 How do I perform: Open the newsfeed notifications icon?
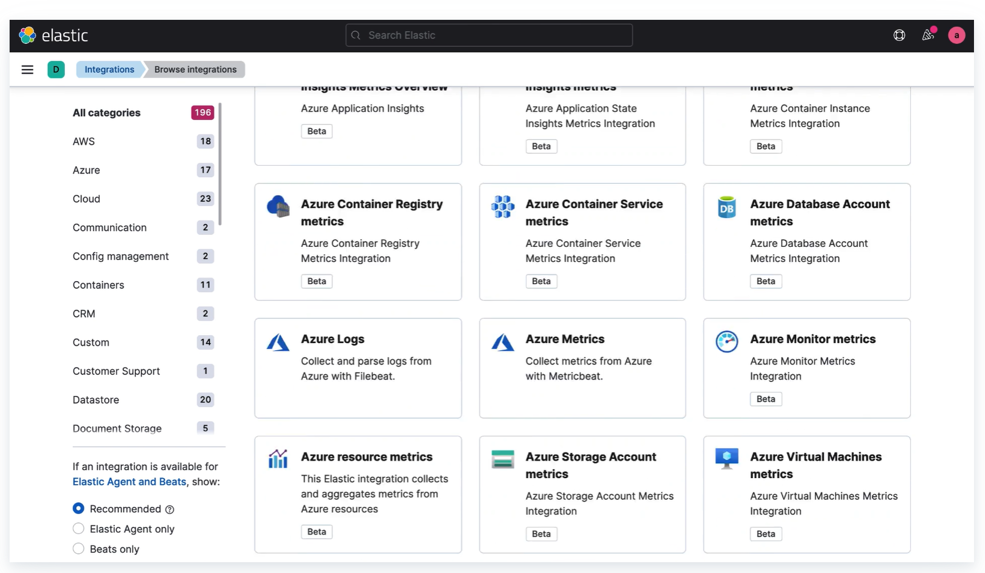pos(928,36)
